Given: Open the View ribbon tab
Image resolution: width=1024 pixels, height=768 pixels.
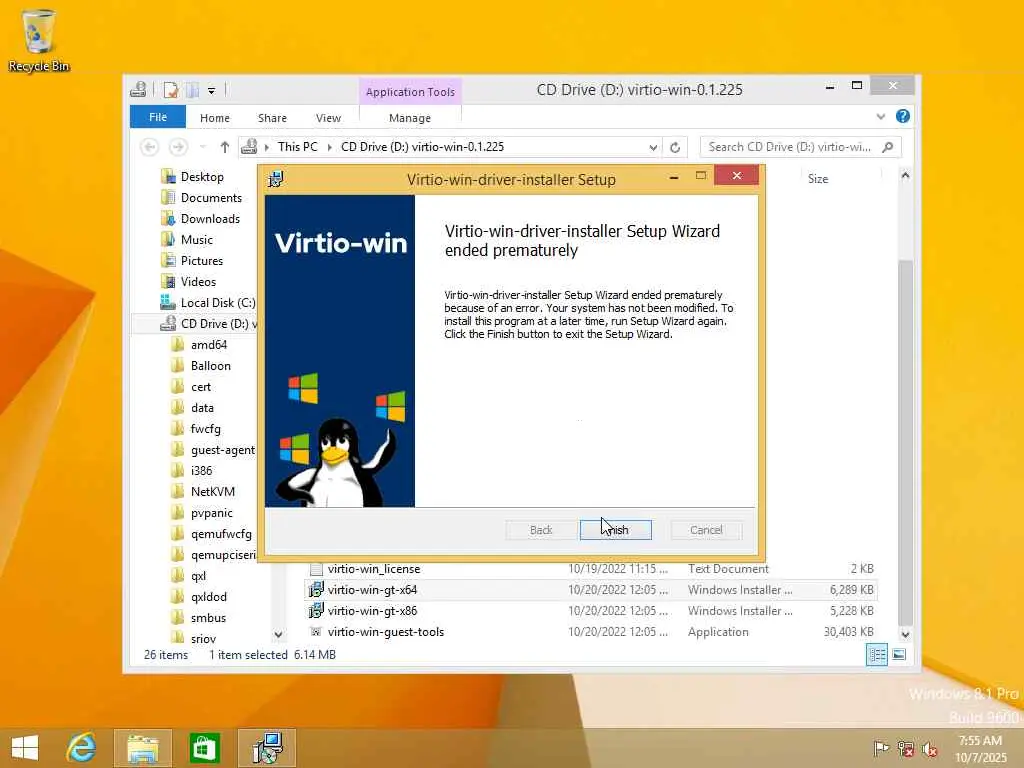Looking at the screenshot, I should click(x=328, y=118).
